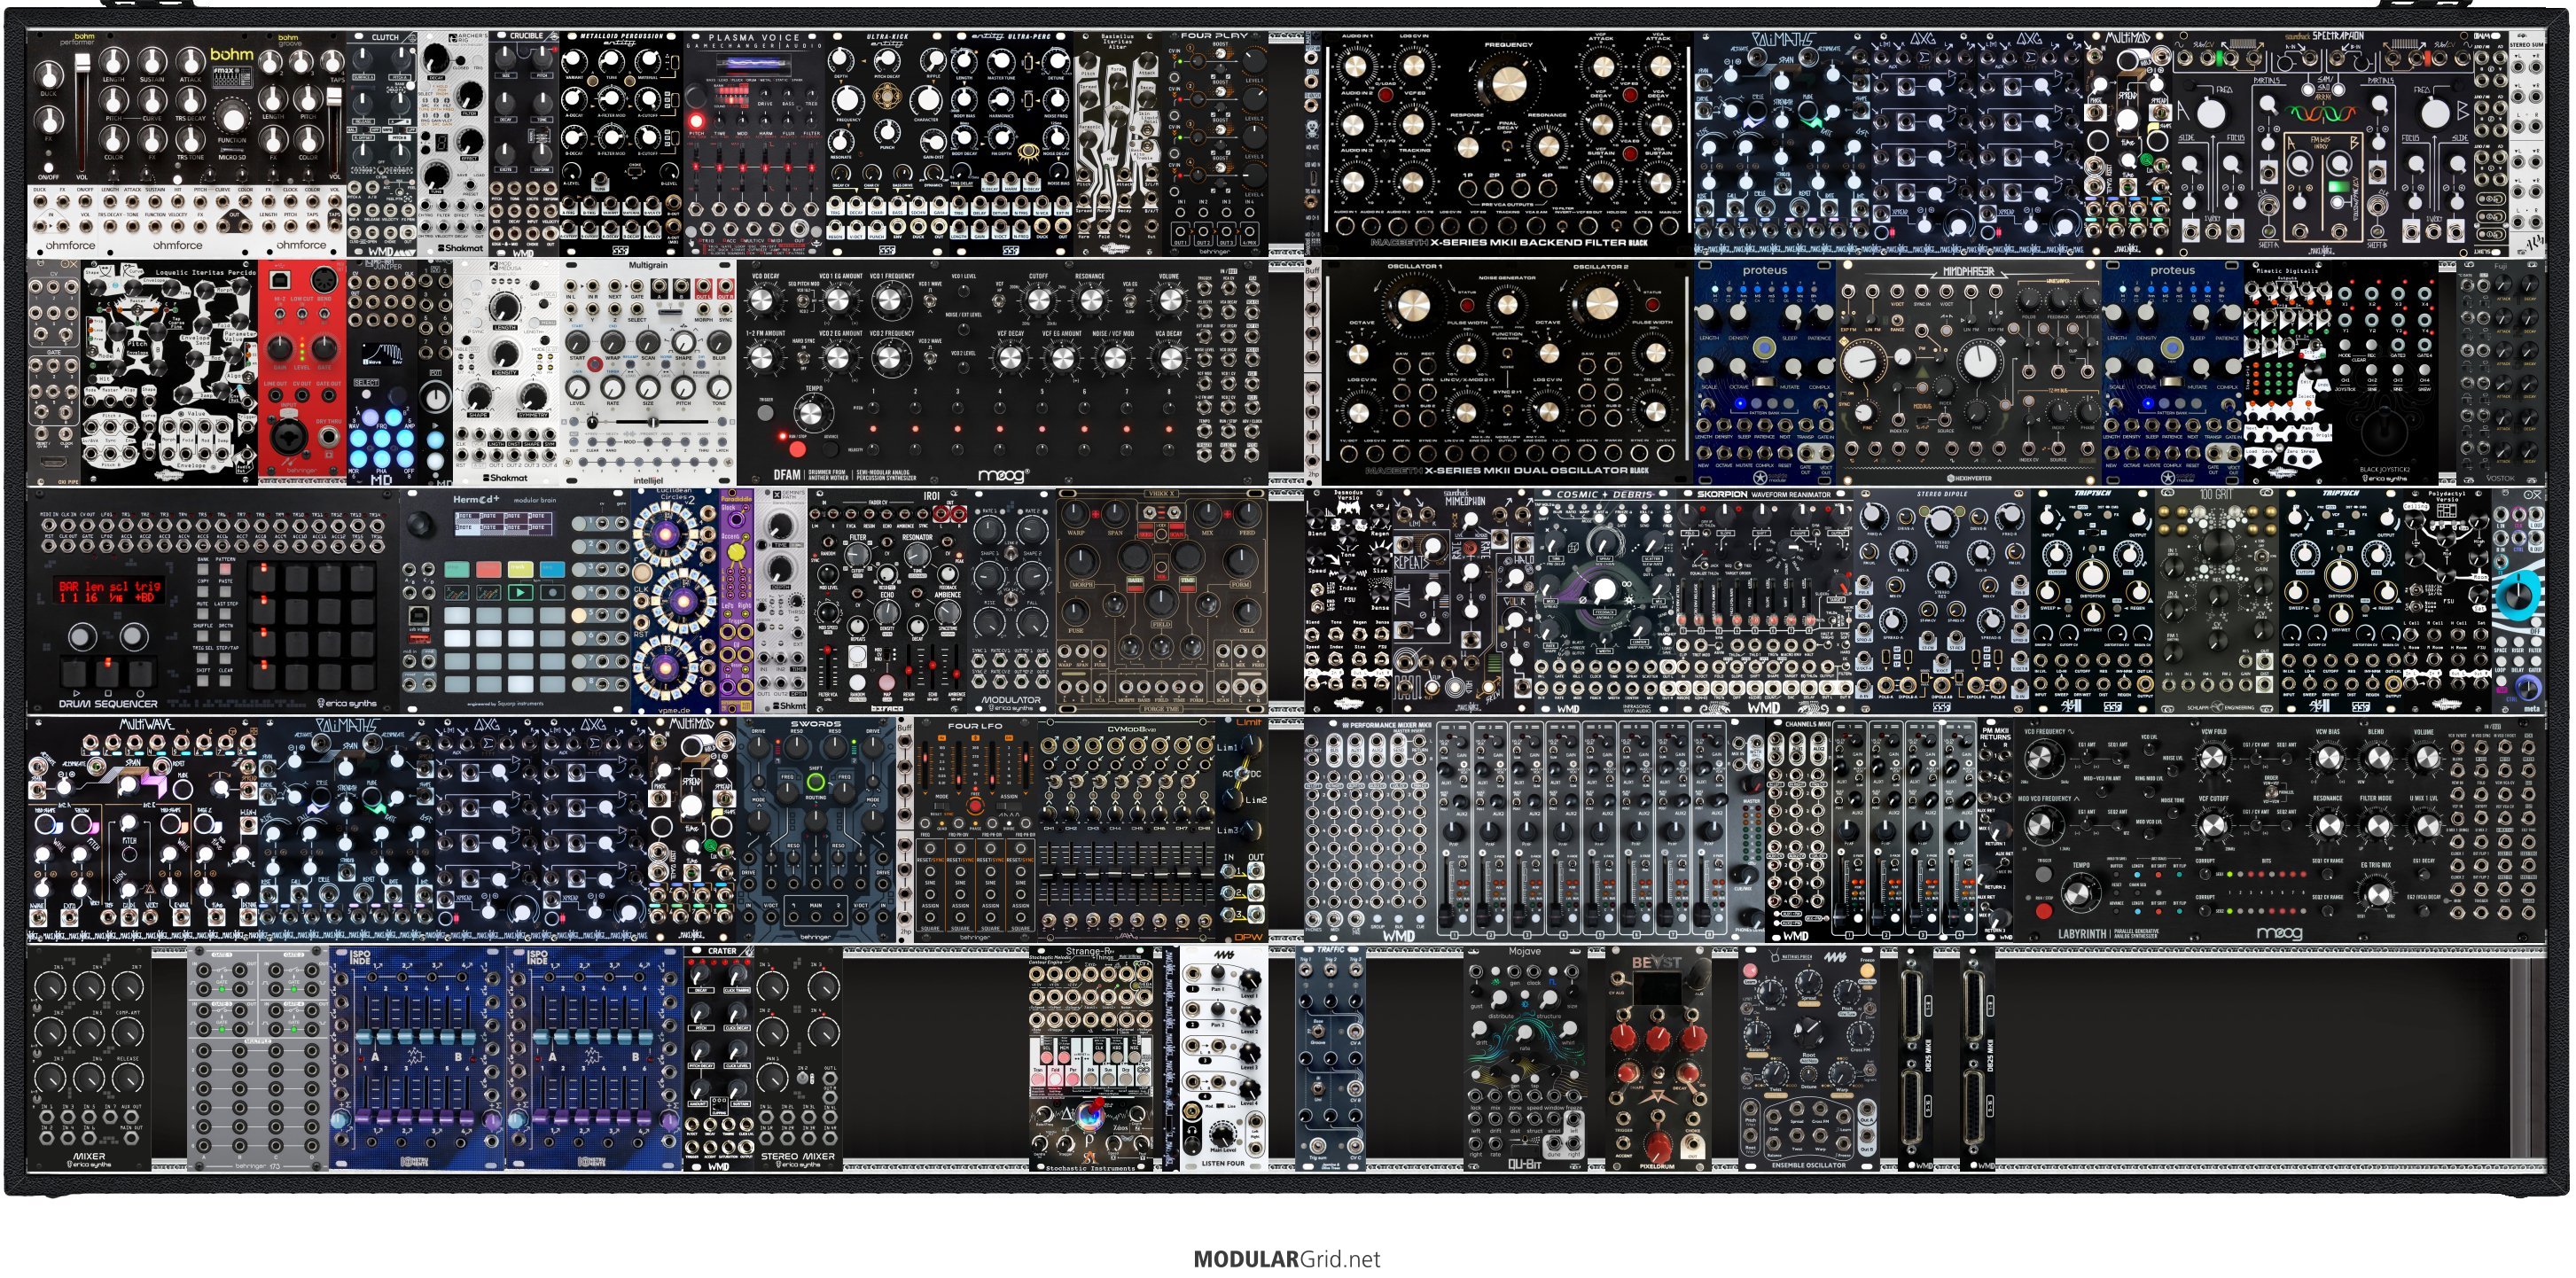Select the Pixeldrum Beast module
2576x1278 pixels.
click(x=1658, y=1059)
